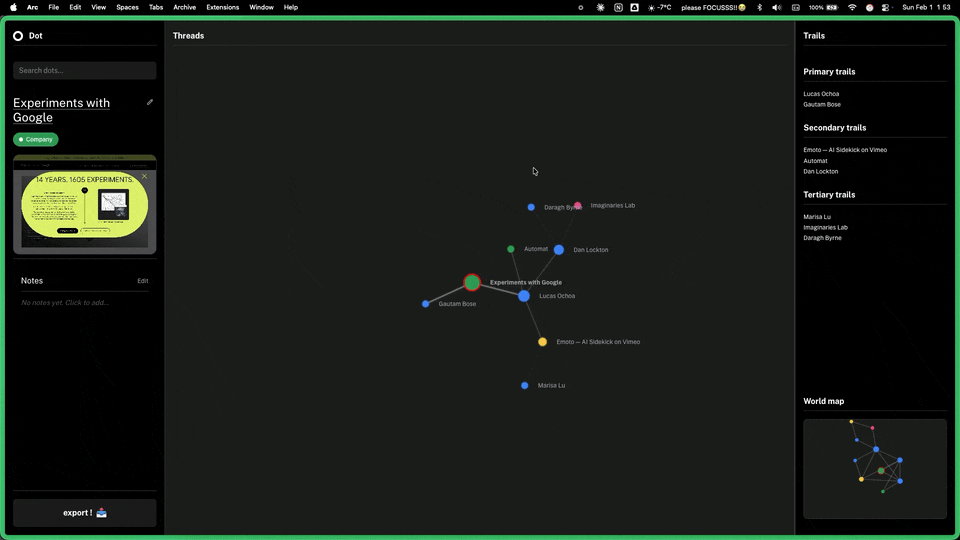Image resolution: width=960 pixels, height=540 pixels.
Task: Click the green Company tag
Action: pos(36,140)
